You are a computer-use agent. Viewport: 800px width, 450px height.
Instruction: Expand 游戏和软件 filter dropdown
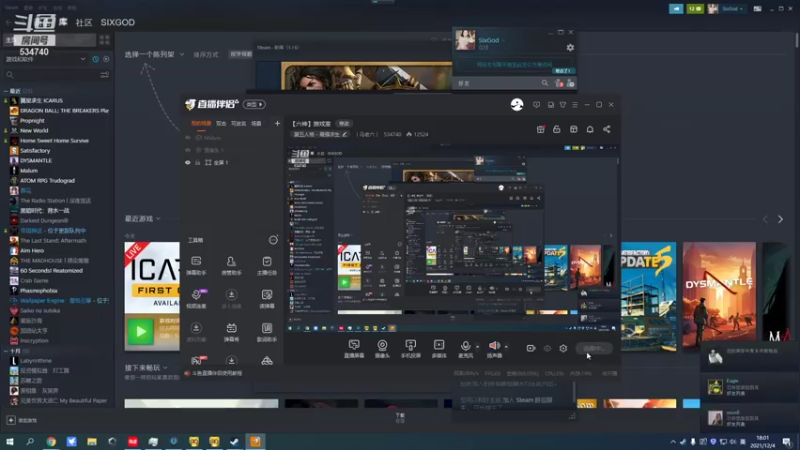point(46,59)
